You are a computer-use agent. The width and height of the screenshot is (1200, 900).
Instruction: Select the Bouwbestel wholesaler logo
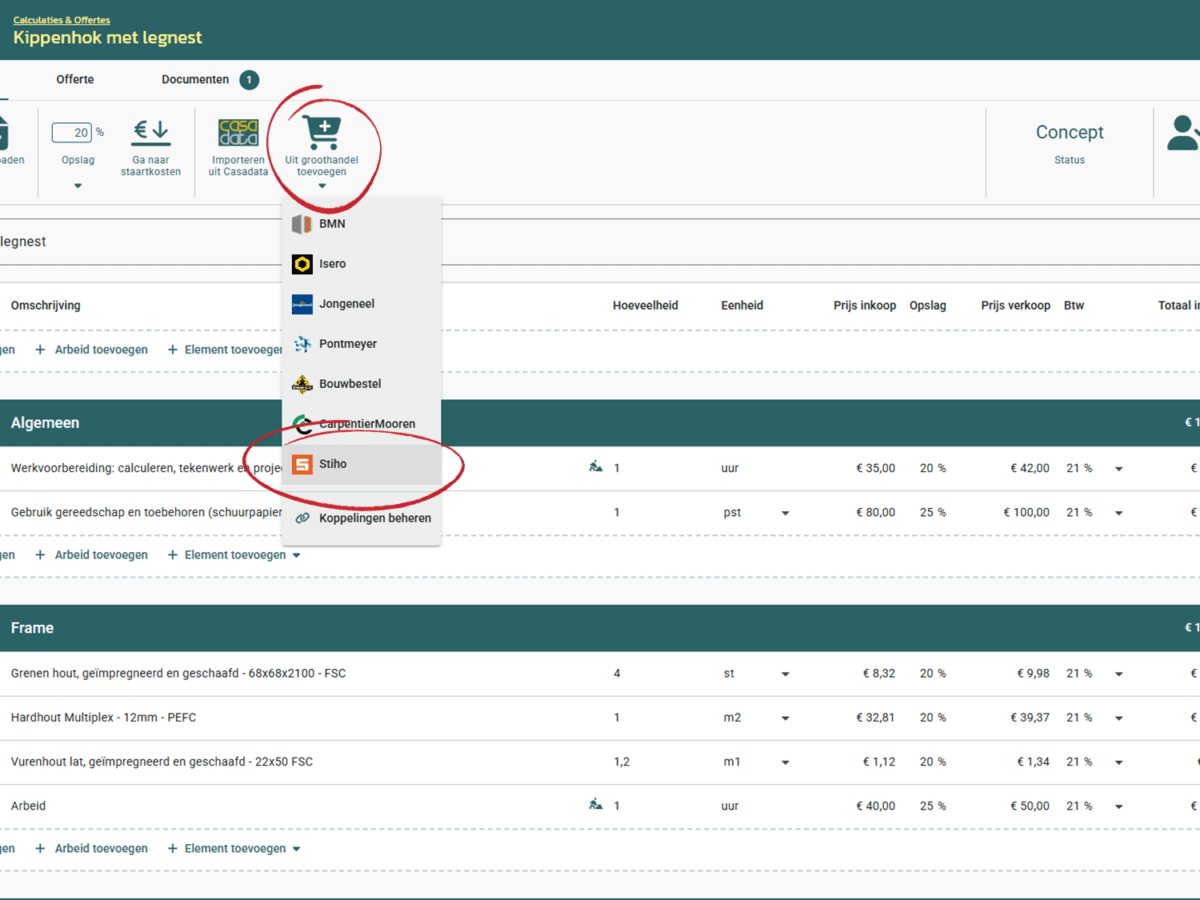point(302,384)
